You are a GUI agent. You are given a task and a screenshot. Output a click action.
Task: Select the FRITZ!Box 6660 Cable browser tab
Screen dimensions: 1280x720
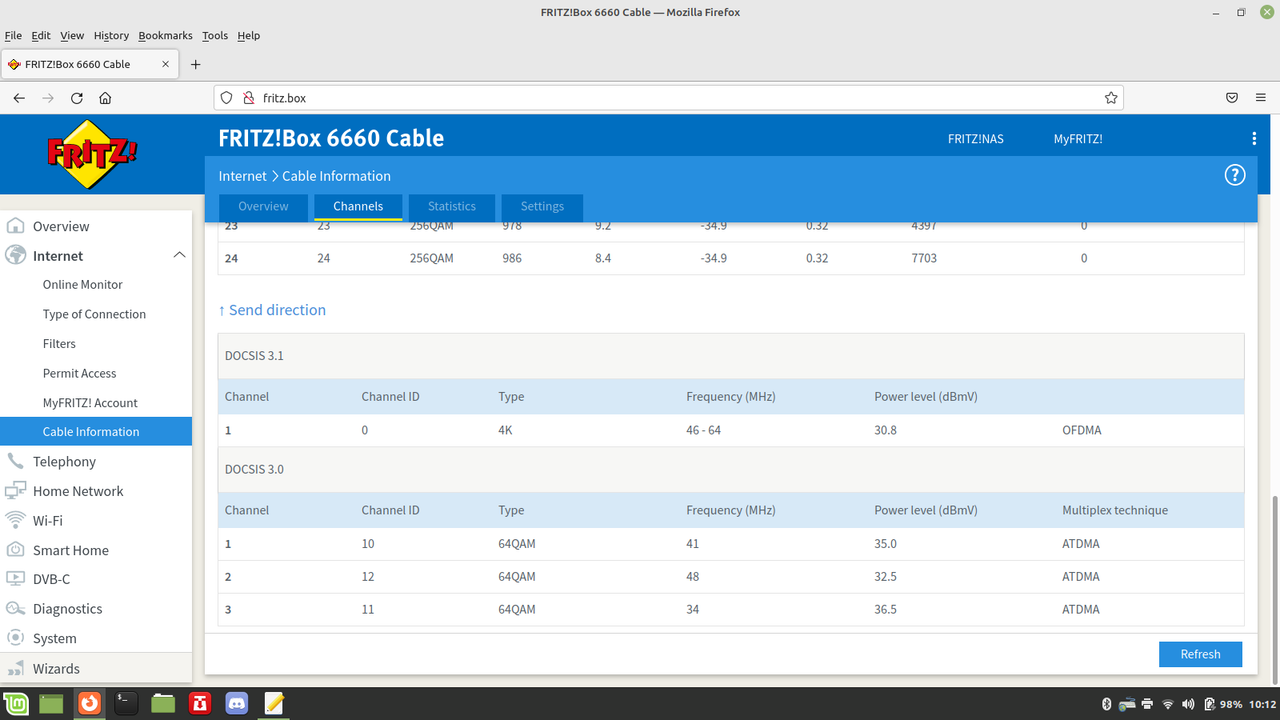91,64
